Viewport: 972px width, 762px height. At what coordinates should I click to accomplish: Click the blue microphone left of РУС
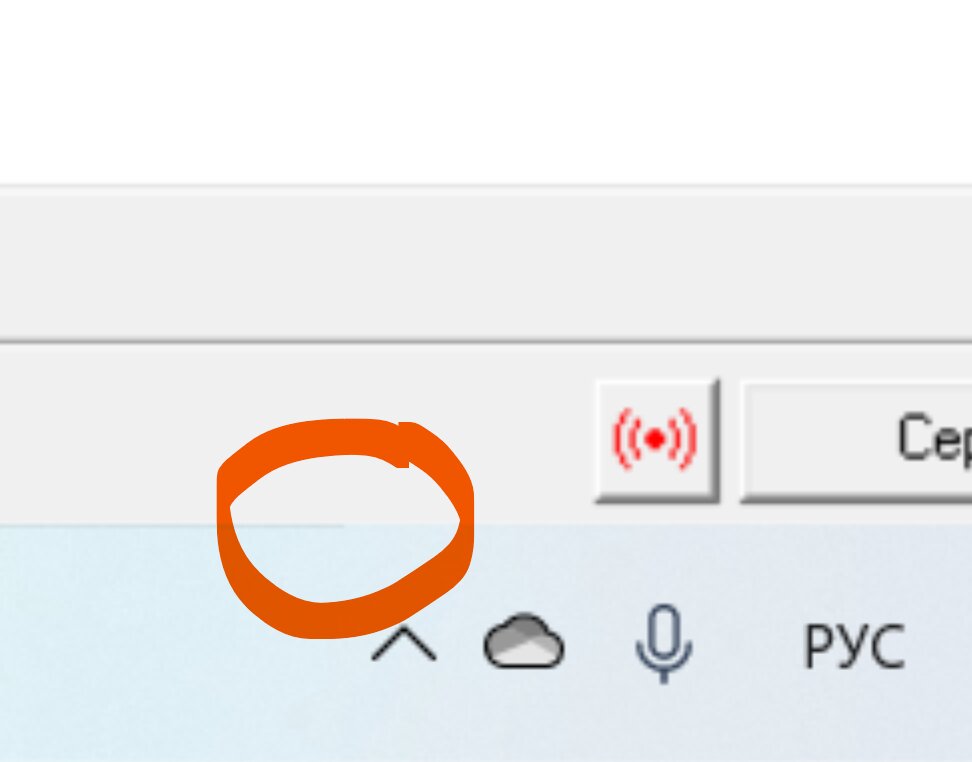pyautogui.click(x=664, y=644)
